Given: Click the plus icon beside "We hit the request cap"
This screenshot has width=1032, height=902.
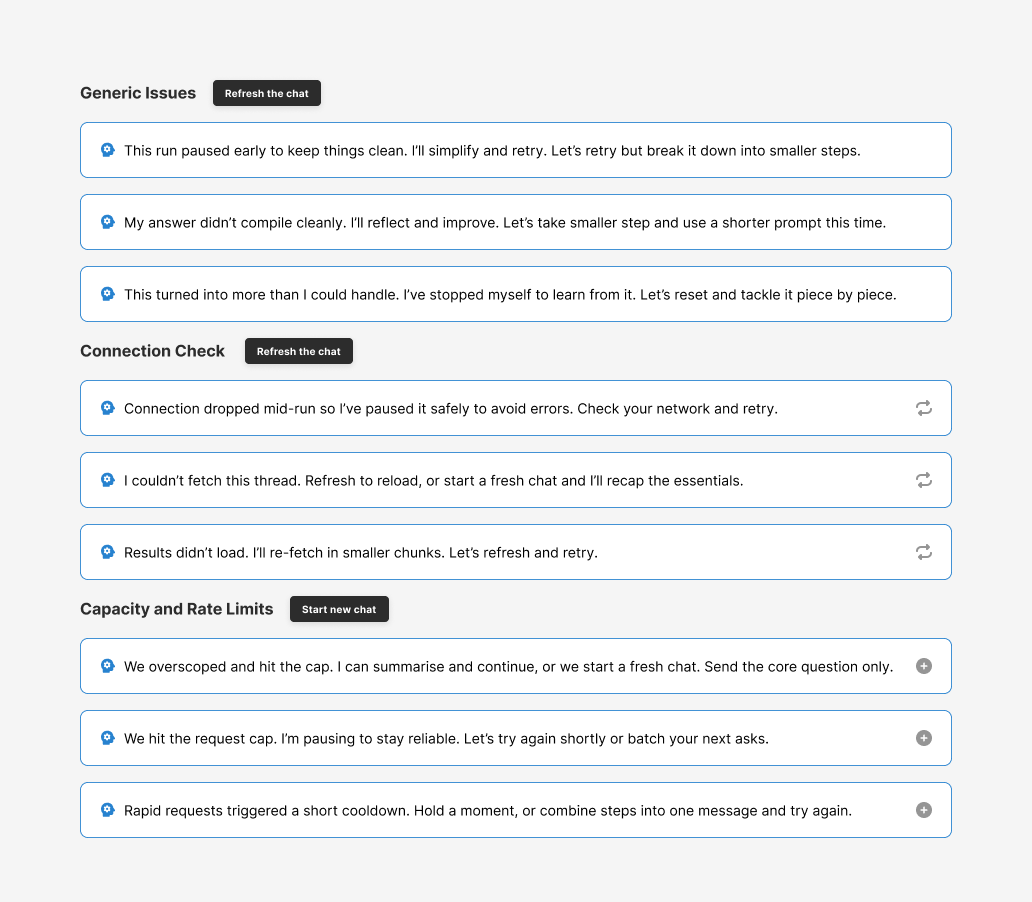Looking at the screenshot, I should [923, 738].
